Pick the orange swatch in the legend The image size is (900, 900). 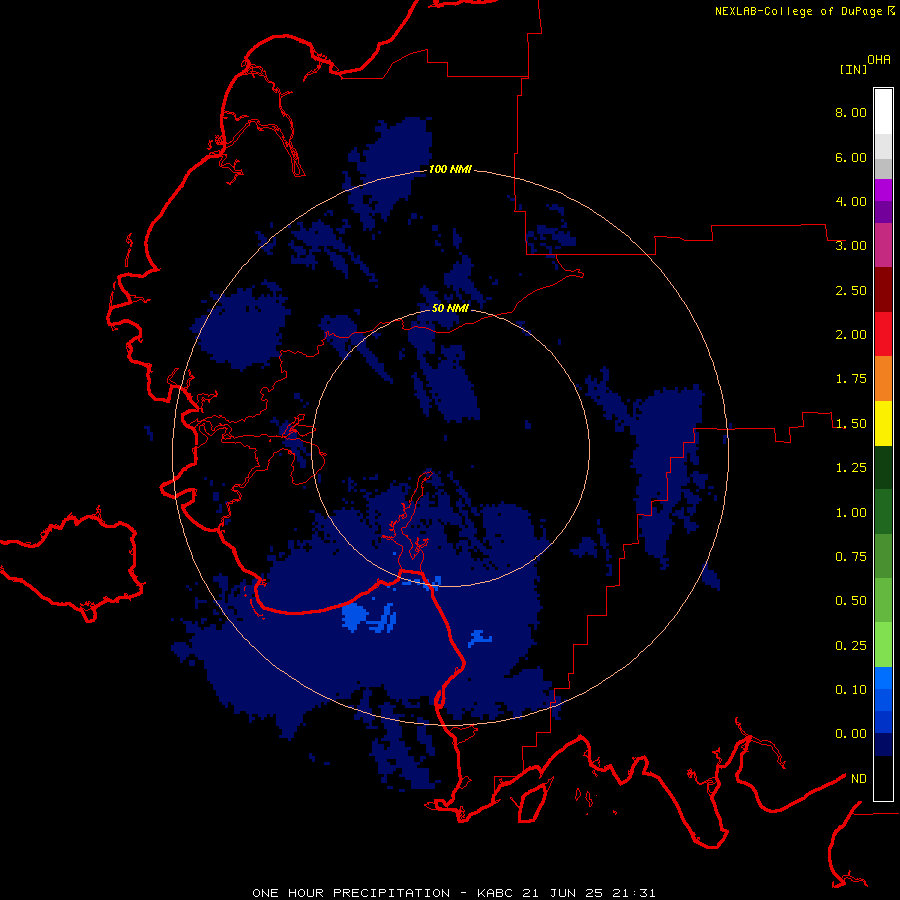[x=883, y=378]
